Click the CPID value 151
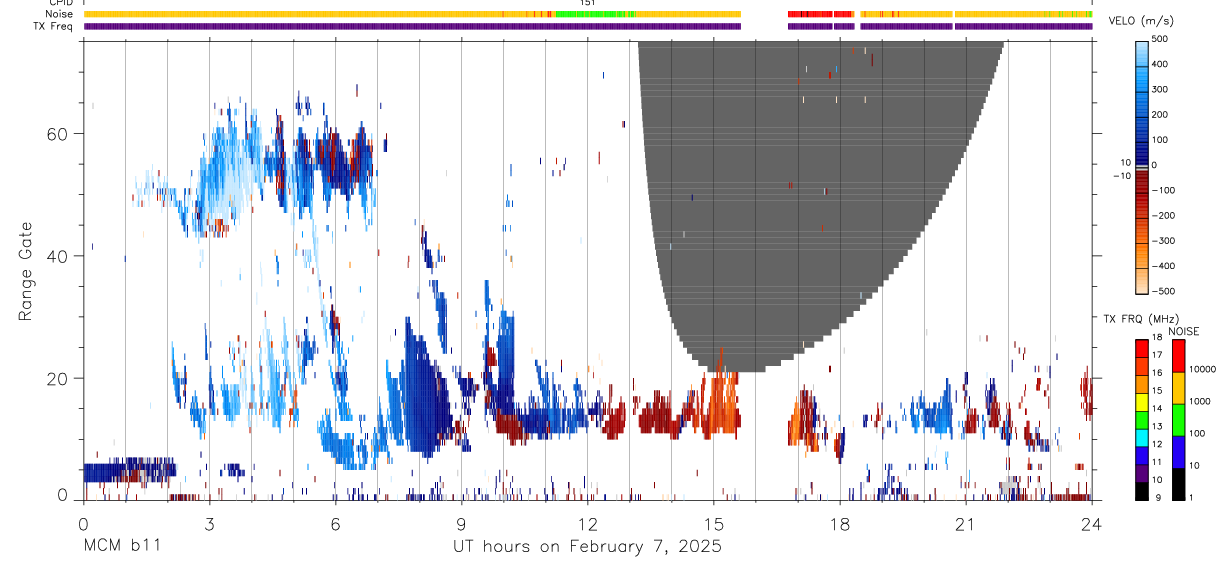1228x567 pixels. click(x=588, y=3)
